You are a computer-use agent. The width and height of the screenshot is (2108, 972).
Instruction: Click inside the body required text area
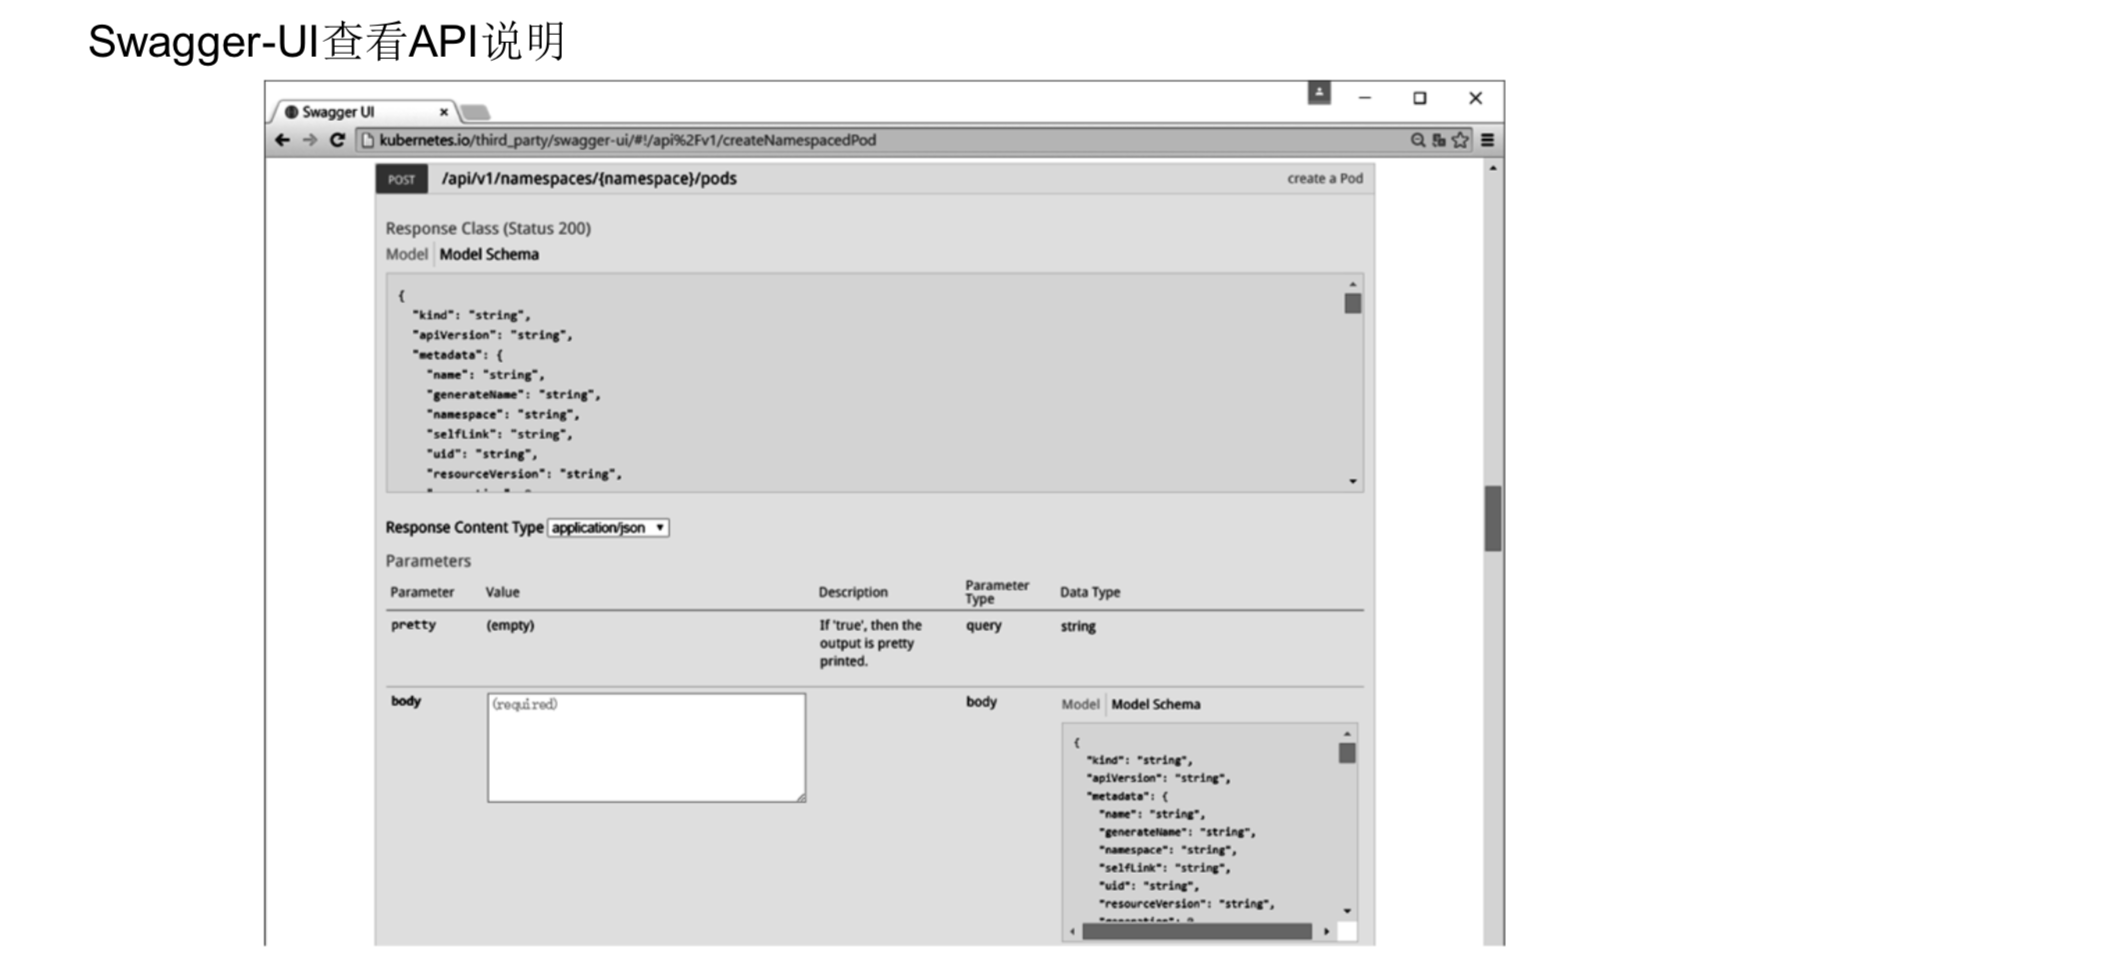(646, 747)
